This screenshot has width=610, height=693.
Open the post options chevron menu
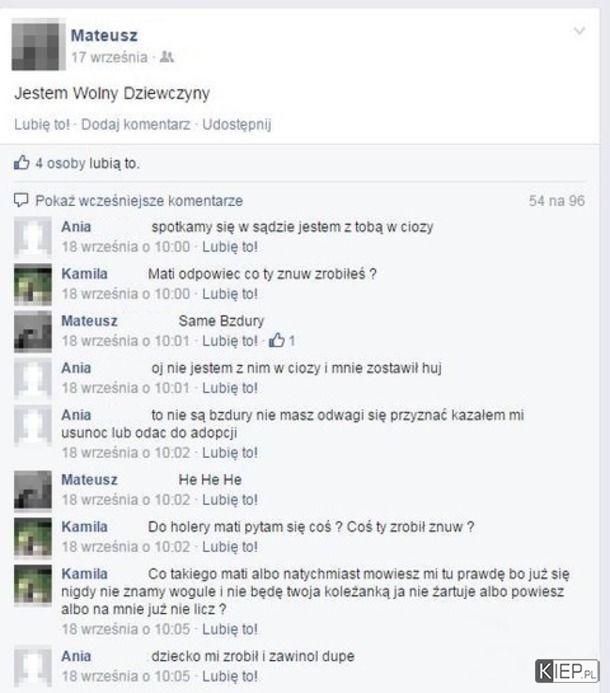coord(580,31)
